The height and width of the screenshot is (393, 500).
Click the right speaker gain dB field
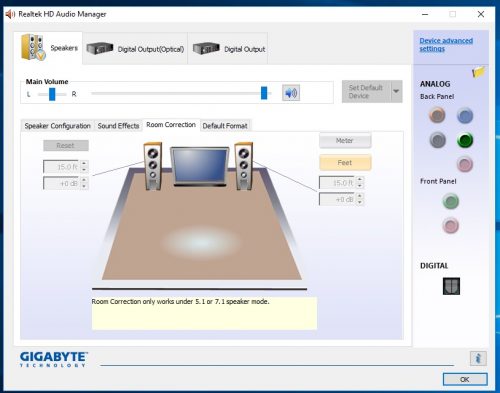337,199
